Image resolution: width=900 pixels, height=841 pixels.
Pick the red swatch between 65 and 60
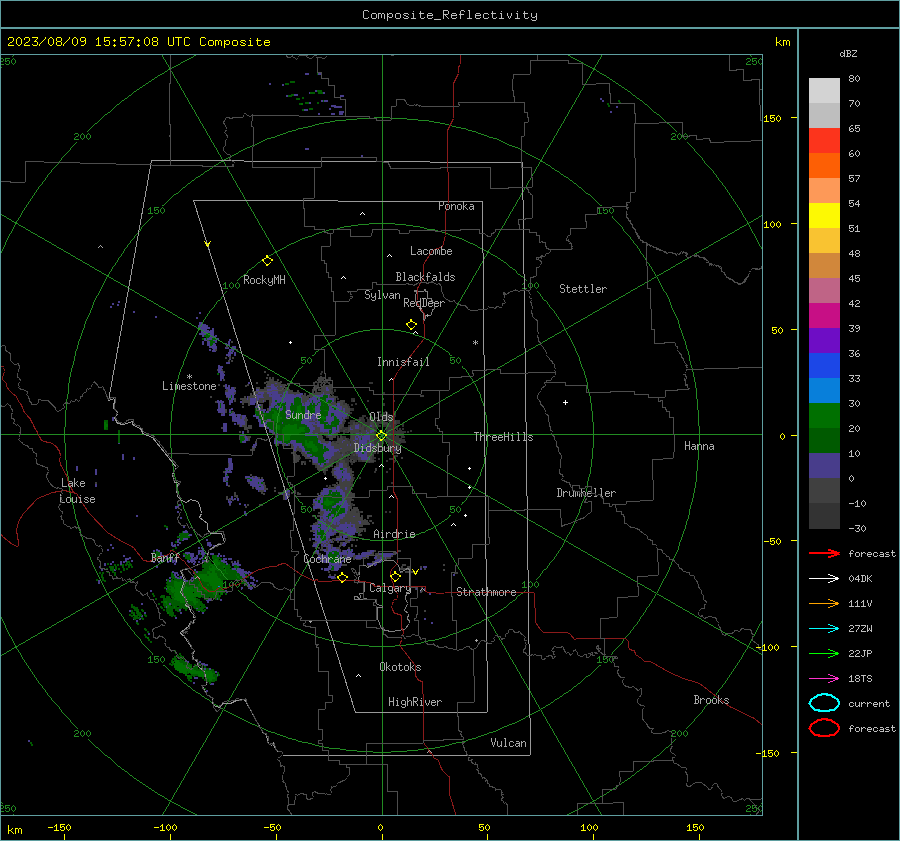824,141
